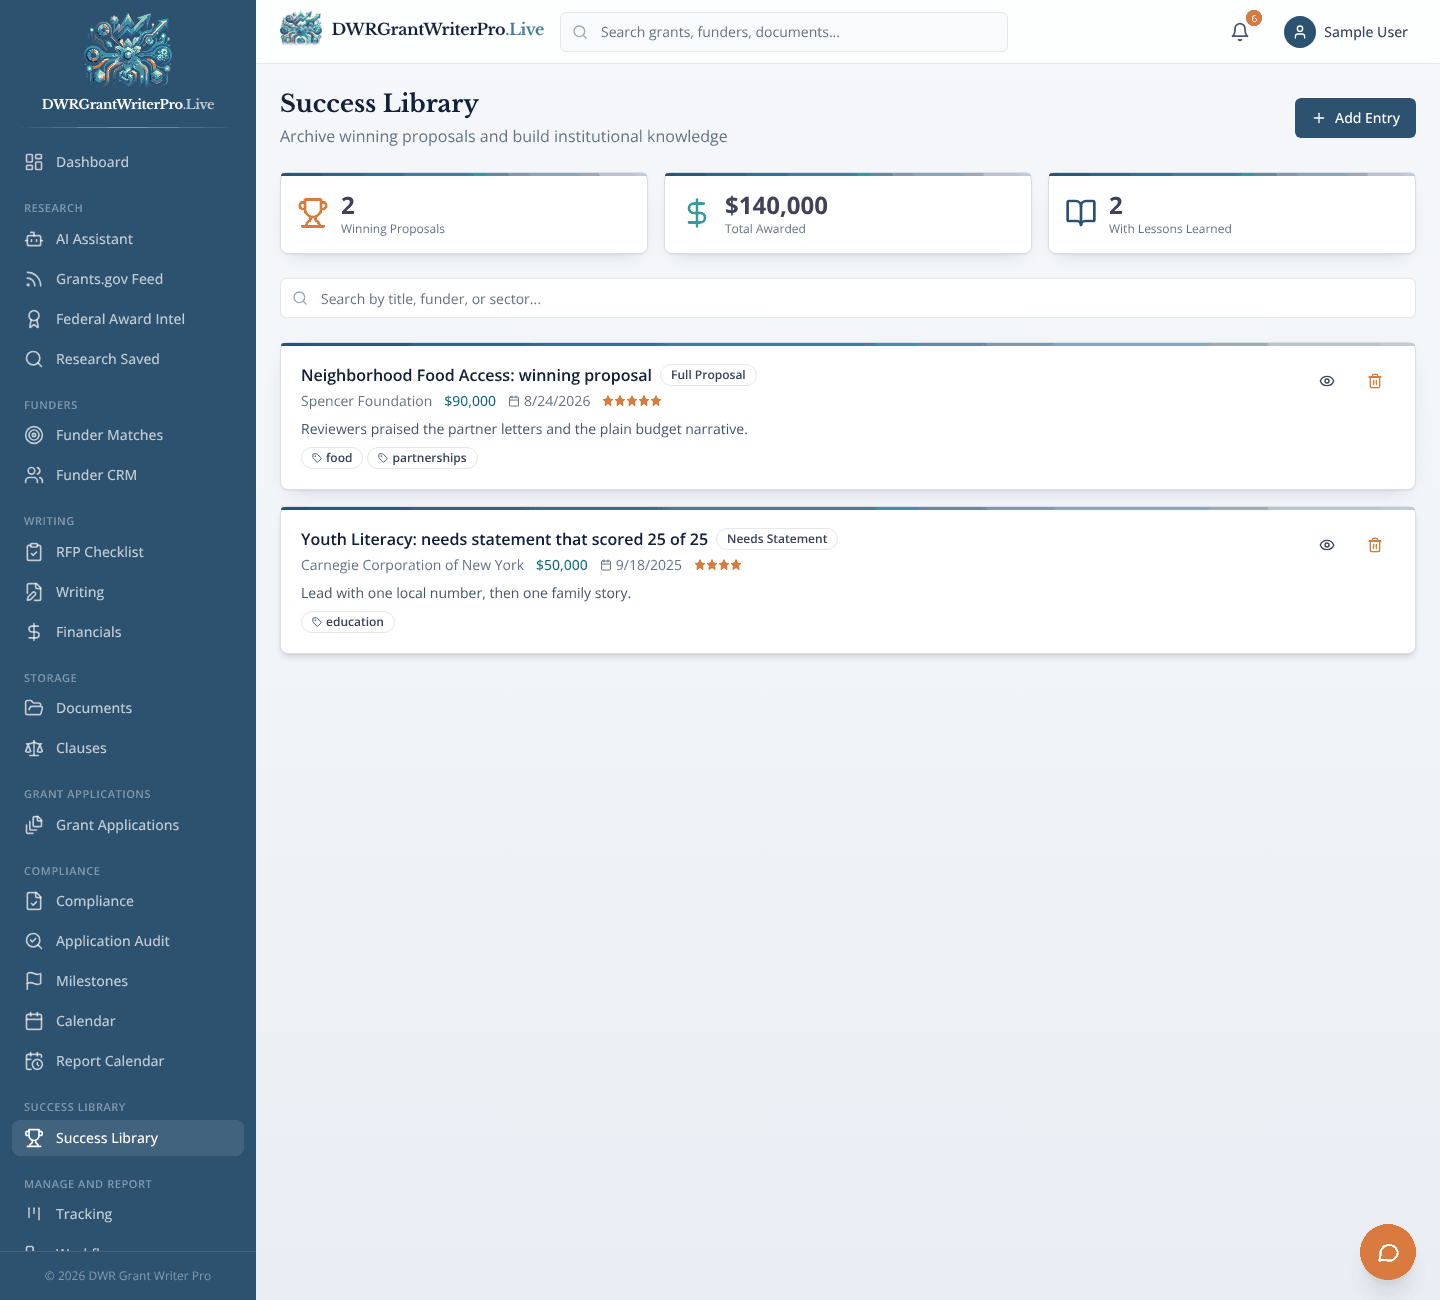Screen dimensions: 1440x1300
Task: Open Federal Award Intel
Action: [128, 319]
